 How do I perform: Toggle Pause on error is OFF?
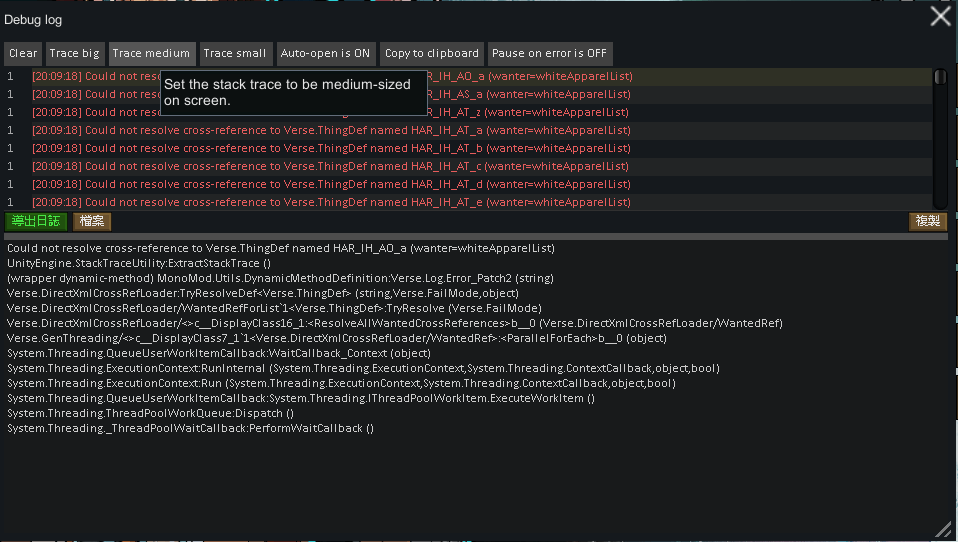click(x=549, y=54)
